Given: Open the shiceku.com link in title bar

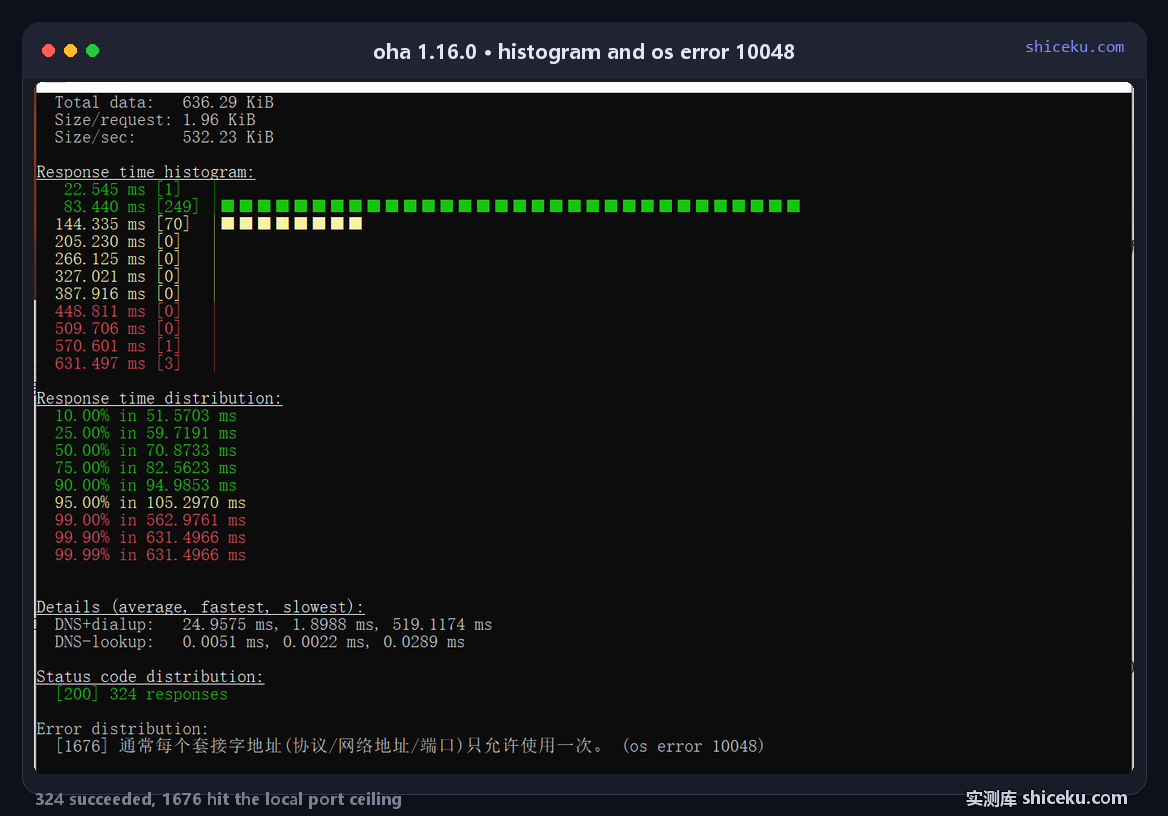Looking at the screenshot, I should coord(1074,46).
